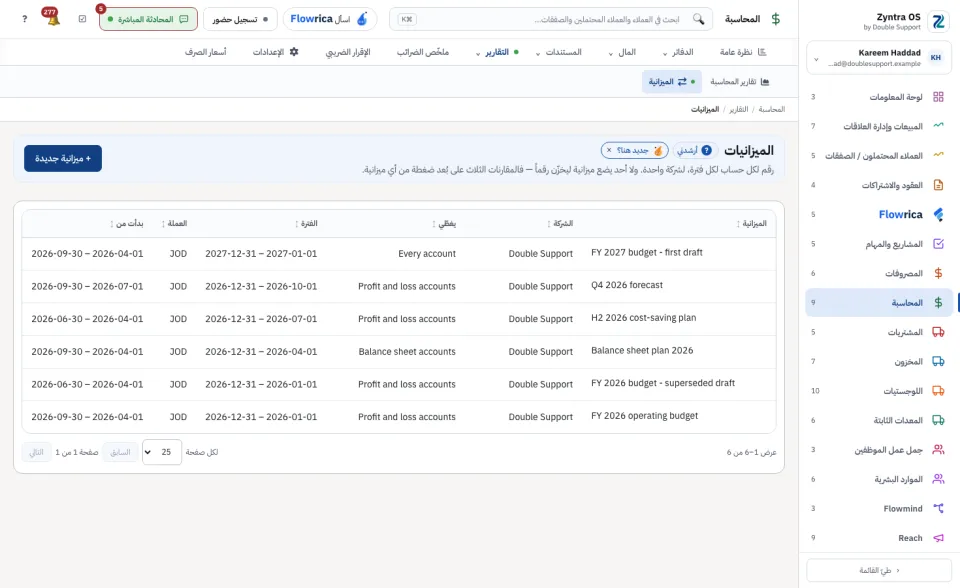960x588 pixels.
Task: Click Reports breadcrumb link
Action: [738, 109]
